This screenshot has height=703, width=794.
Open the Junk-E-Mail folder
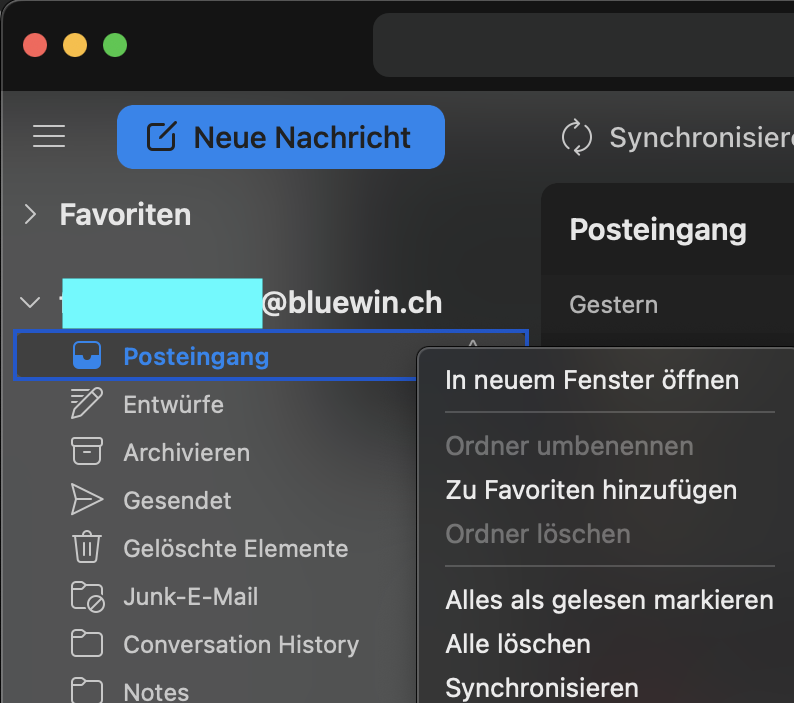191,596
